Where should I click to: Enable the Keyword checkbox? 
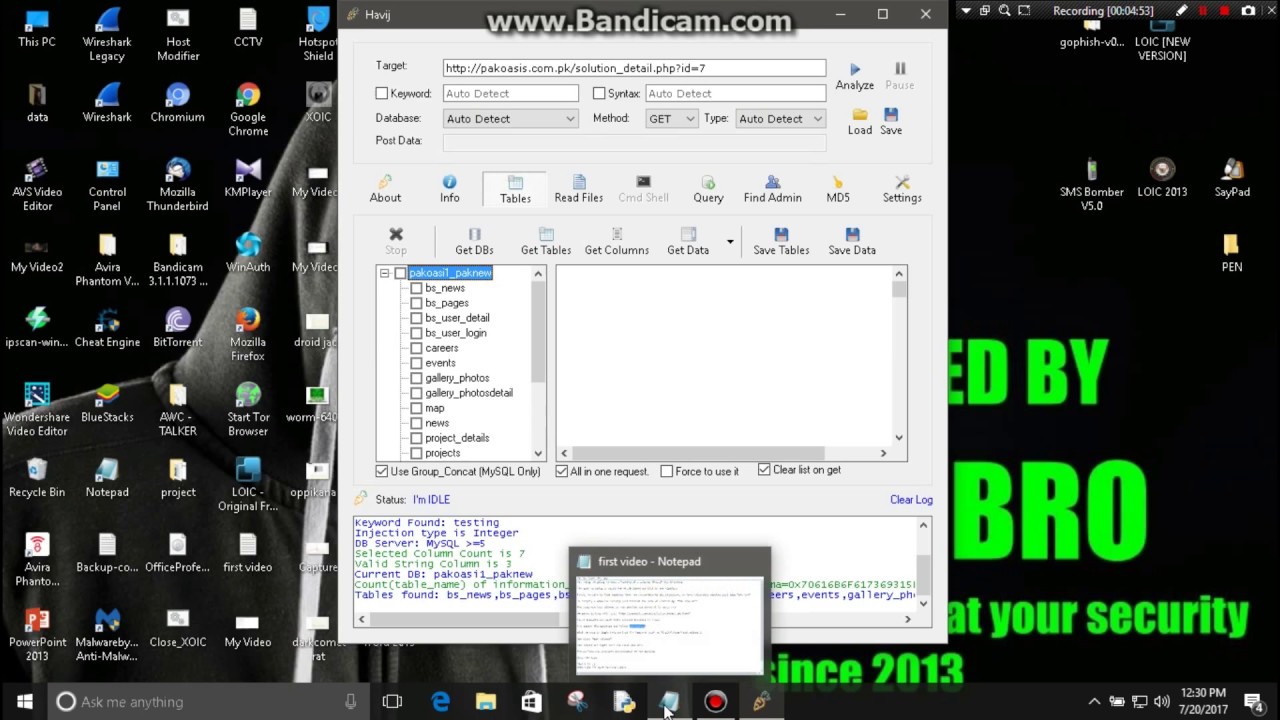[x=381, y=93]
